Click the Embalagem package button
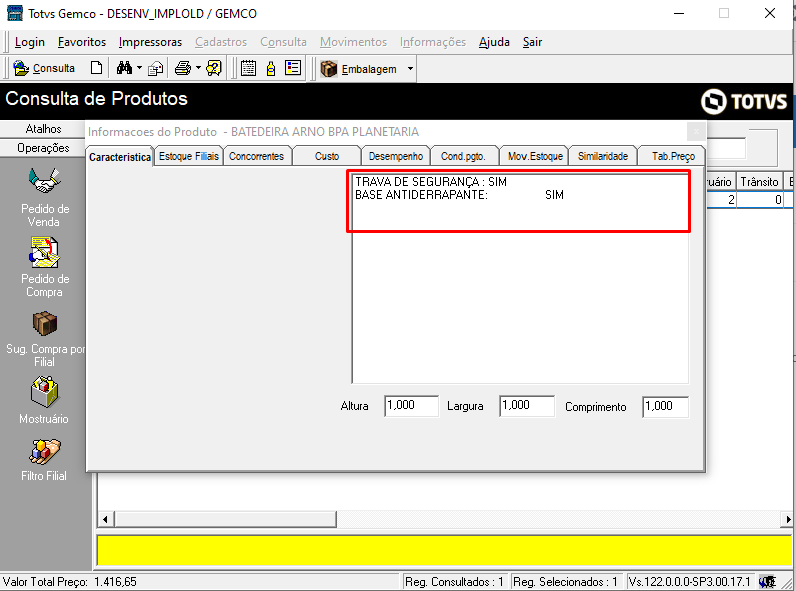Viewport: 796px width, 591px height. pyautogui.click(x=359, y=69)
